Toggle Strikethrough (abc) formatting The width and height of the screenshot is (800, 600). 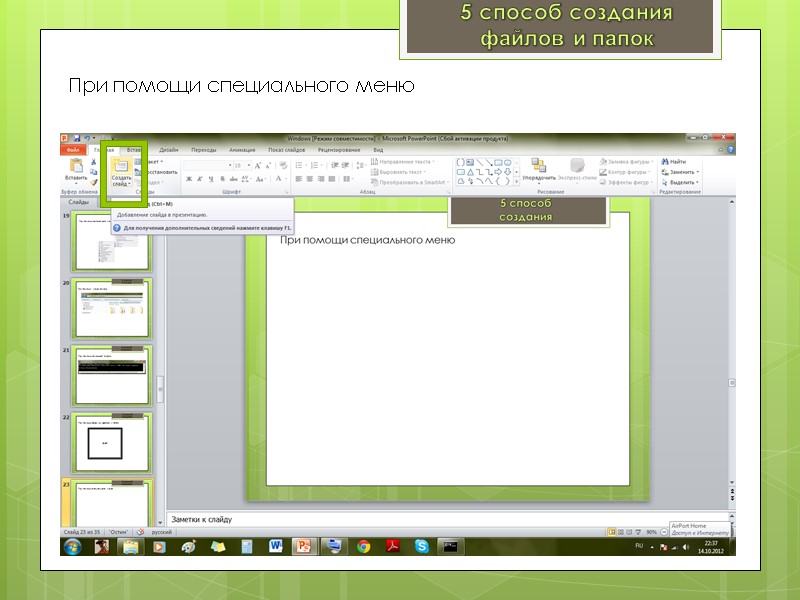(234, 179)
